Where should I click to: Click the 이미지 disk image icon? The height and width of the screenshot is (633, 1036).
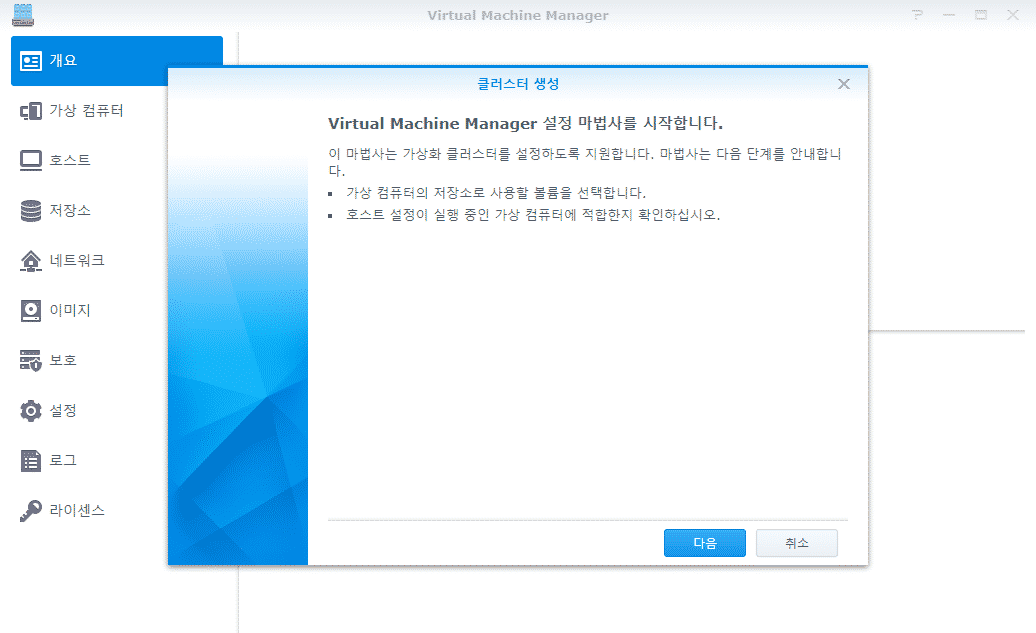[30, 311]
